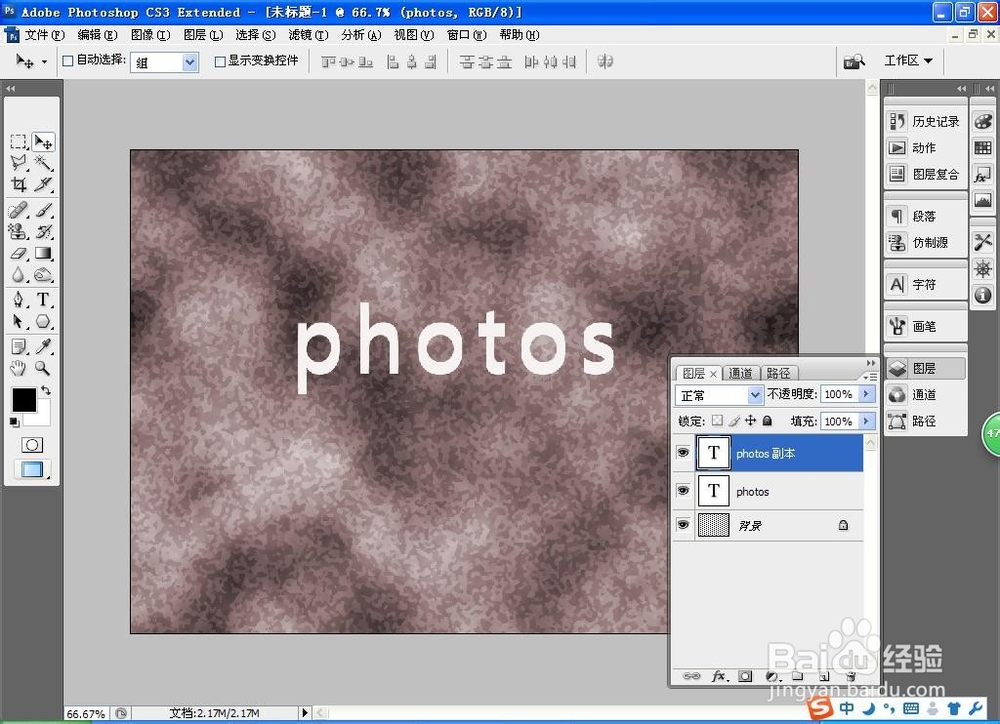Hide the photos 副本 layer
The width and height of the screenshot is (1000, 724).
tap(683, 452)
